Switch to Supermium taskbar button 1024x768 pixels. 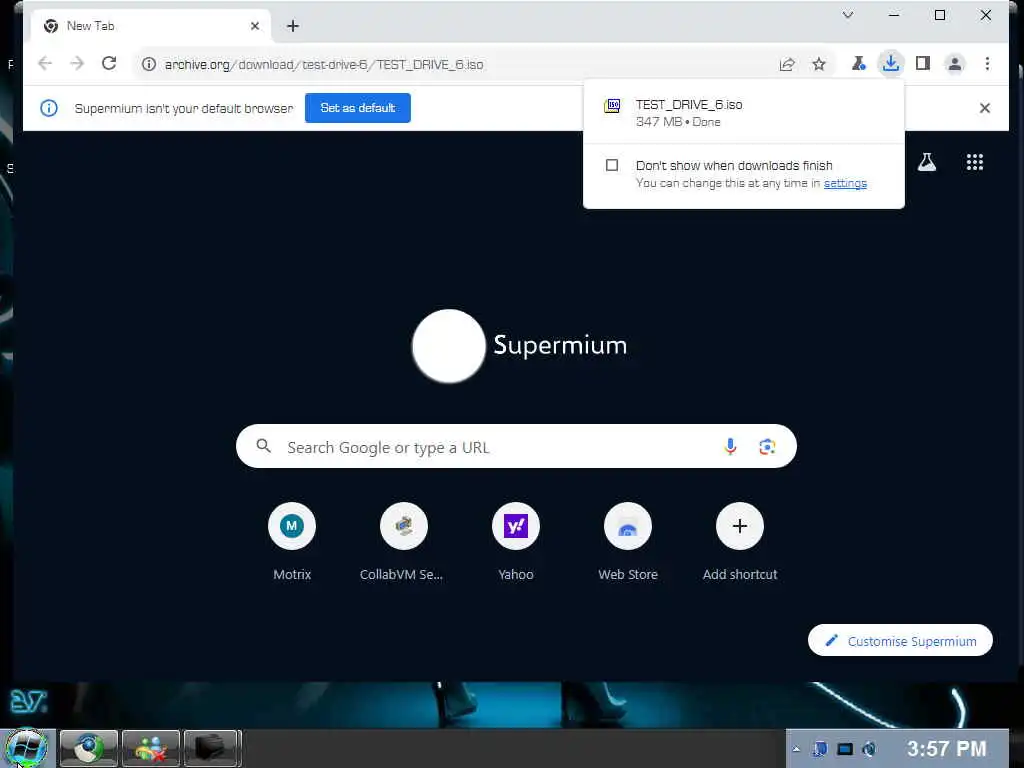pyautogui.click(x=89, y=748)
